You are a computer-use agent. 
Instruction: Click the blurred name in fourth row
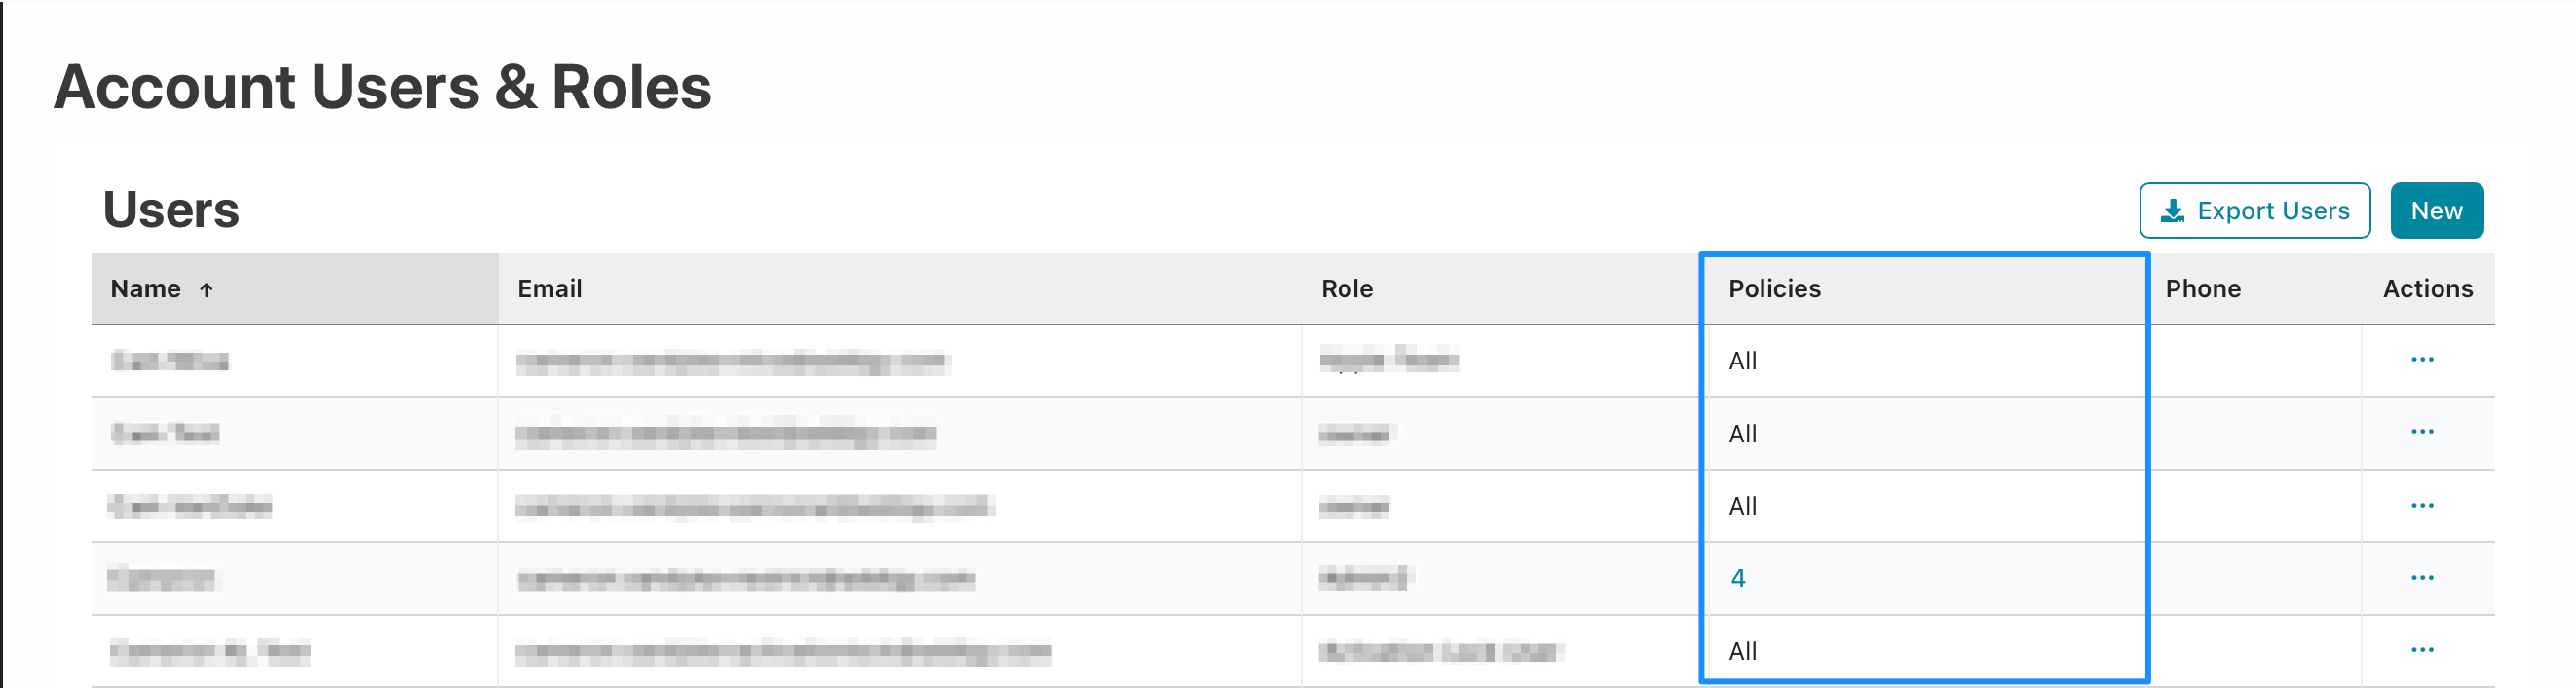click(x=161, y=578)
